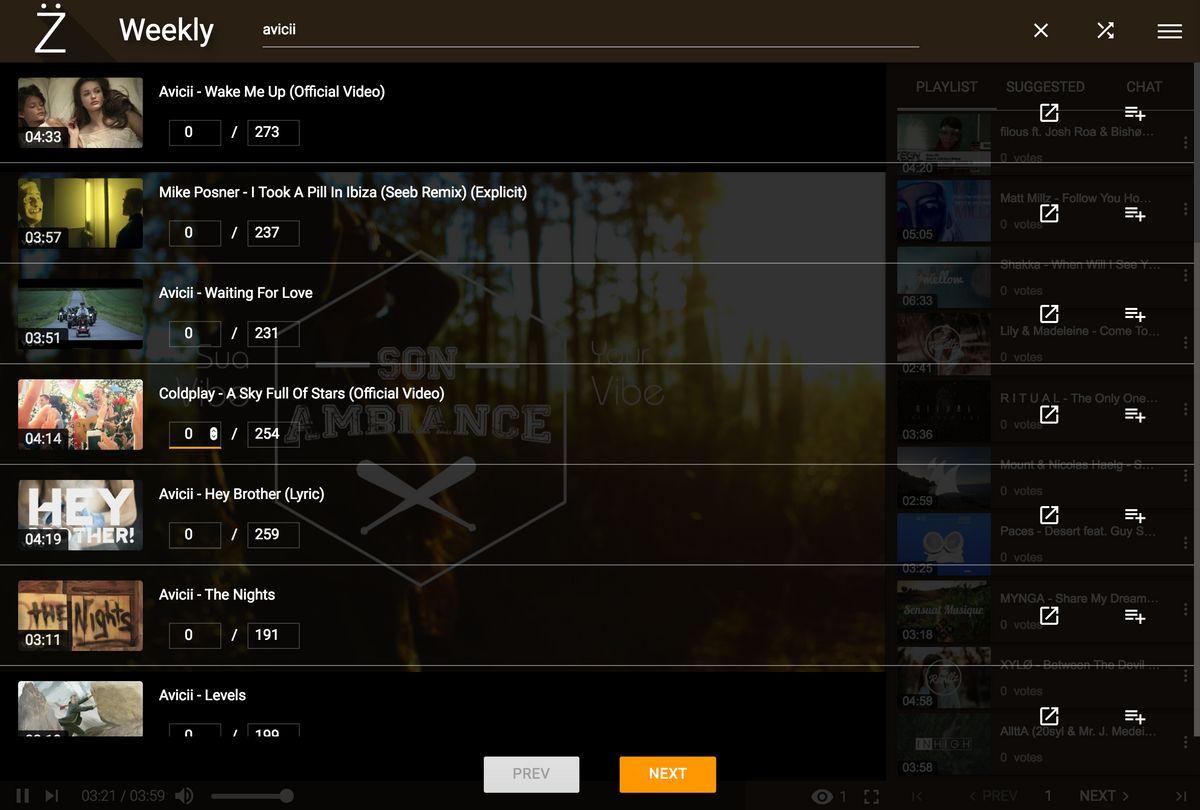Click title "Avicii - Levels"
This screenshot has width=1200, height=810.
pos(202,695)
